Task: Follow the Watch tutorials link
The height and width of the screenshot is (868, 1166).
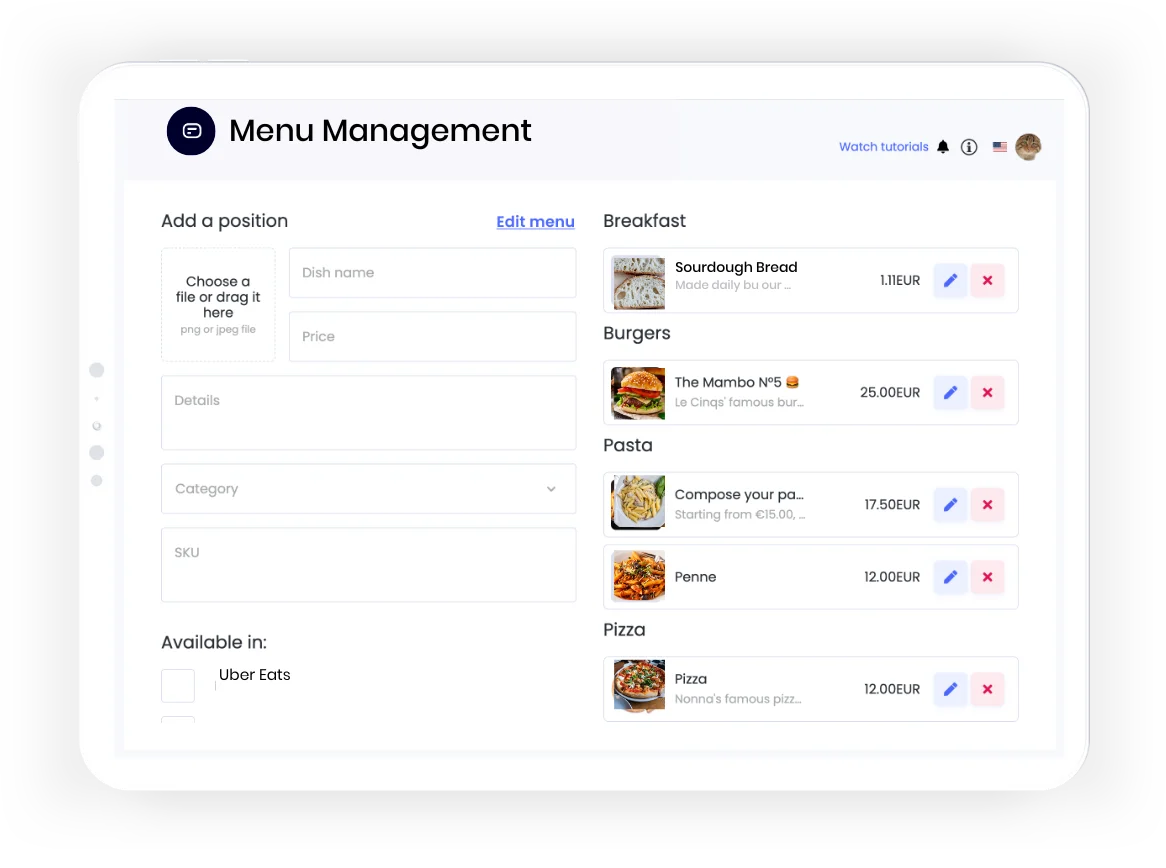Action: 883,147
